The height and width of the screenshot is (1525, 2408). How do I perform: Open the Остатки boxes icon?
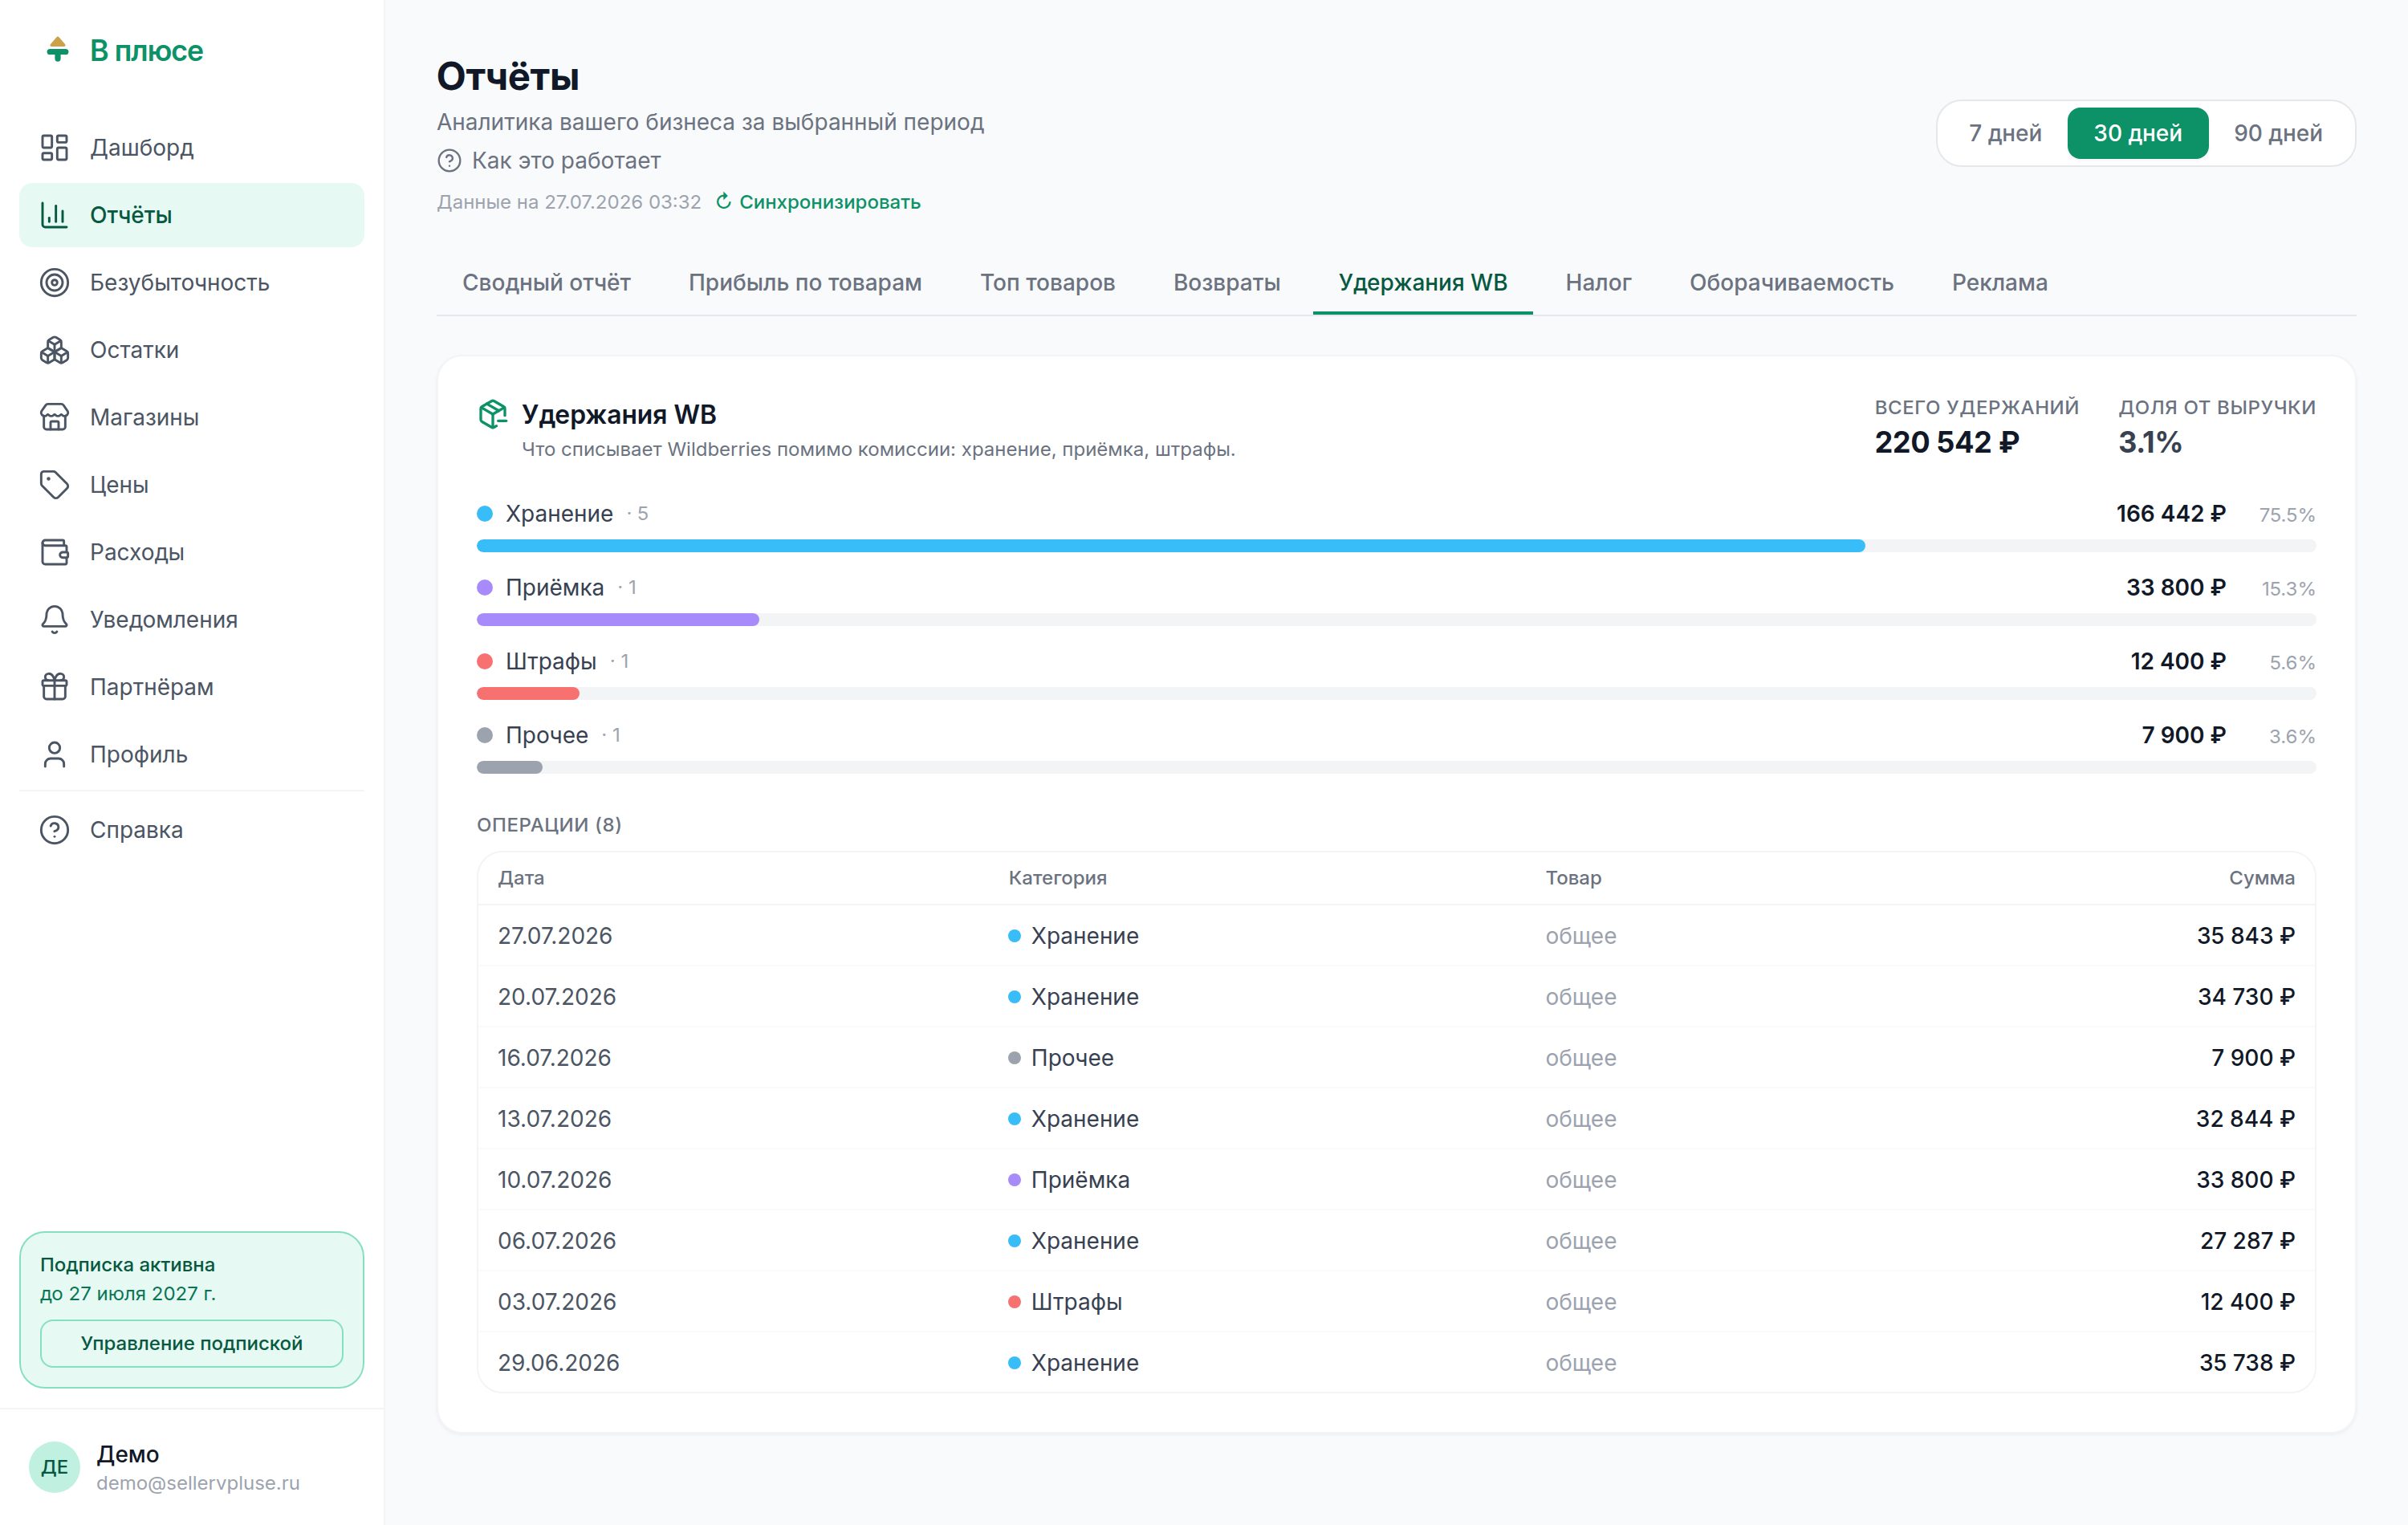point(54,350)
